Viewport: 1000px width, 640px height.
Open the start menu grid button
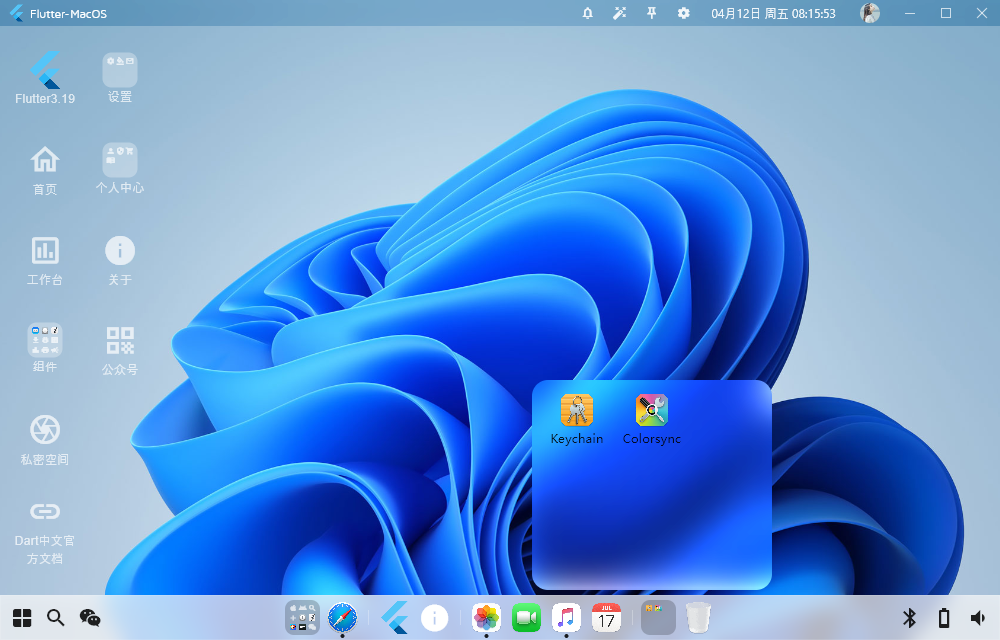point(22,618)
